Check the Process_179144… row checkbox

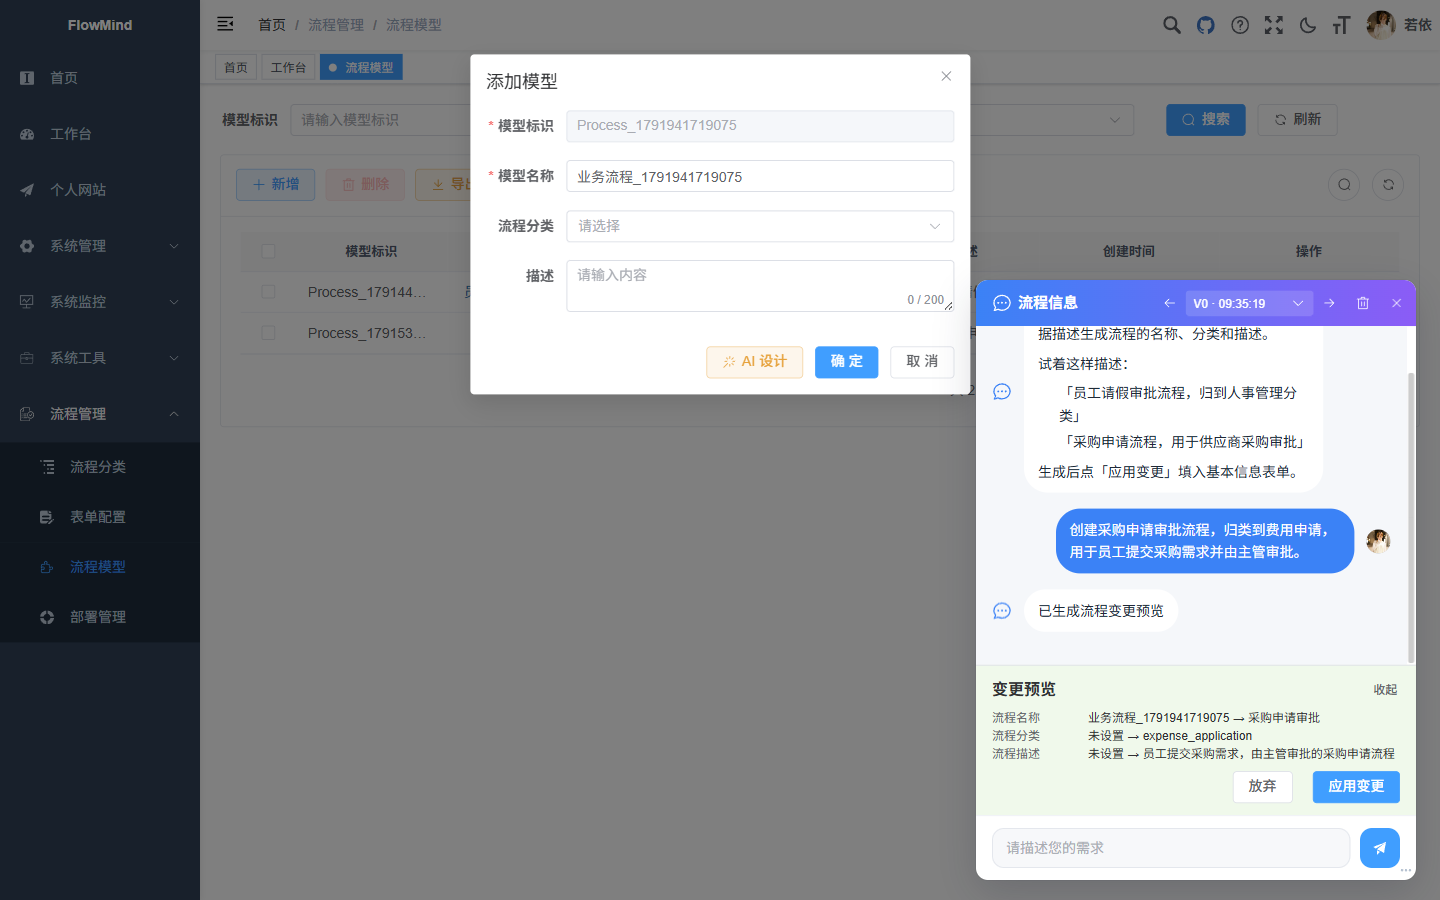(x=268, y=292)
